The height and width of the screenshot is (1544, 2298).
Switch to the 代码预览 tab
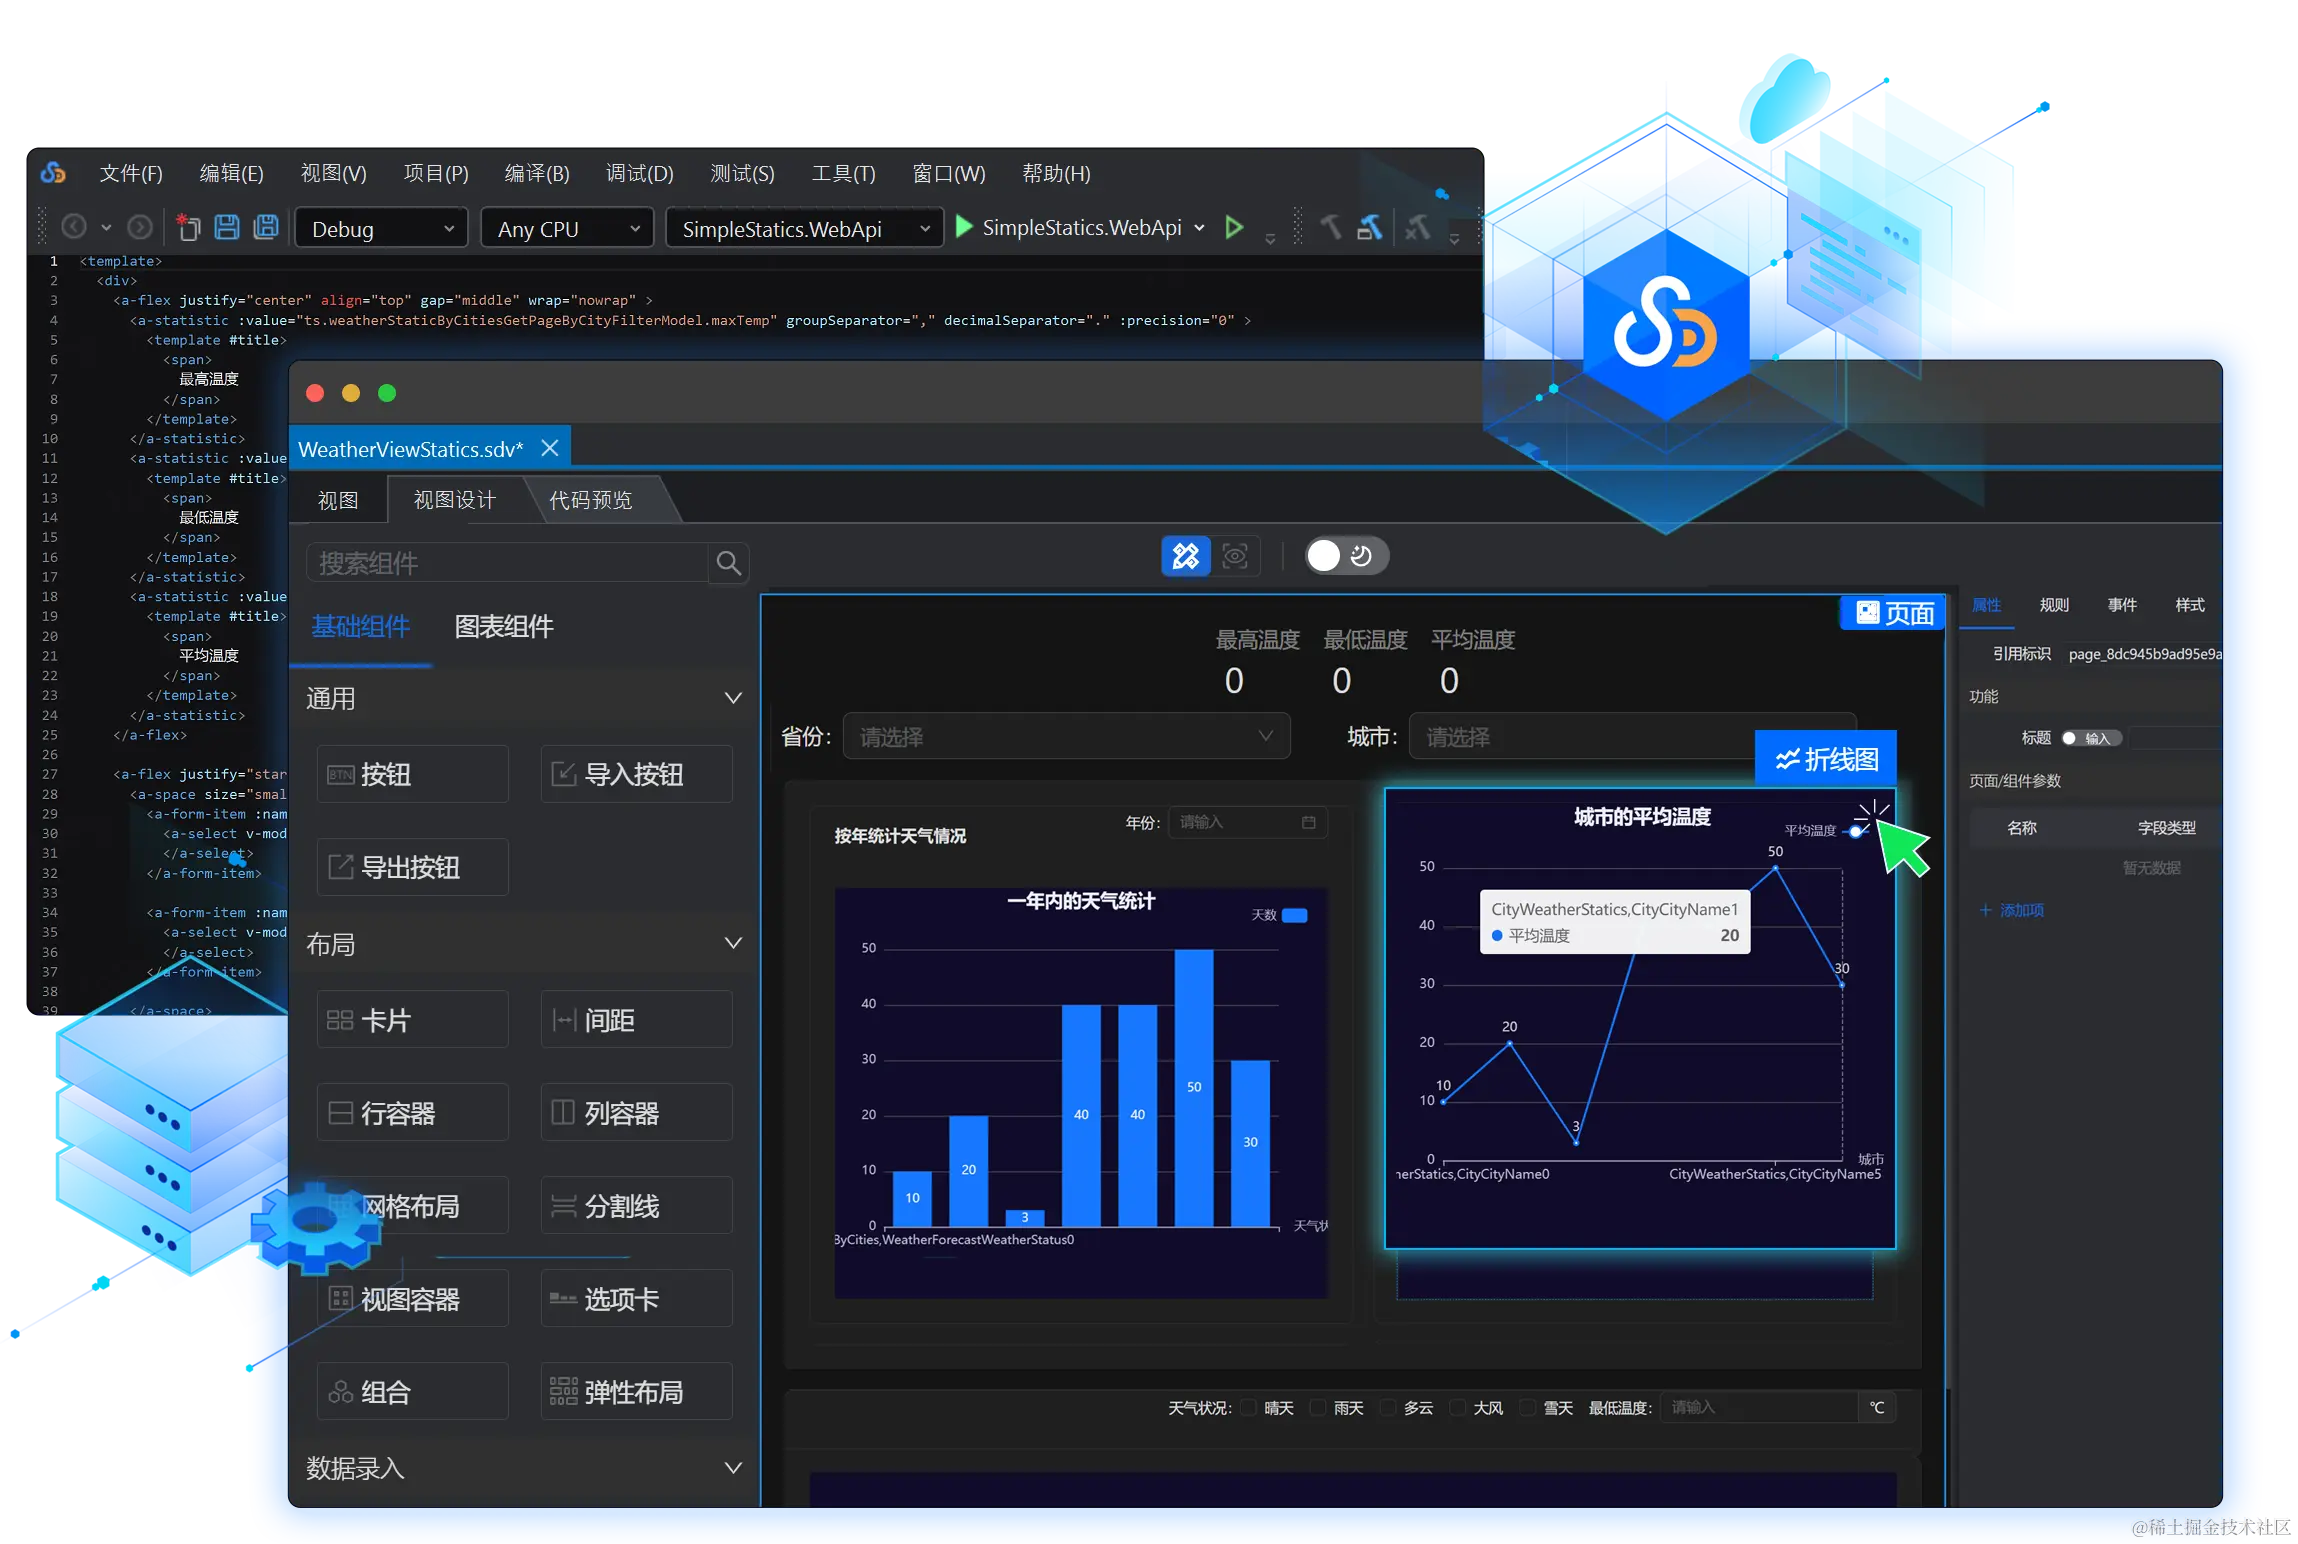pyautogui.click(x=590, y=500)
